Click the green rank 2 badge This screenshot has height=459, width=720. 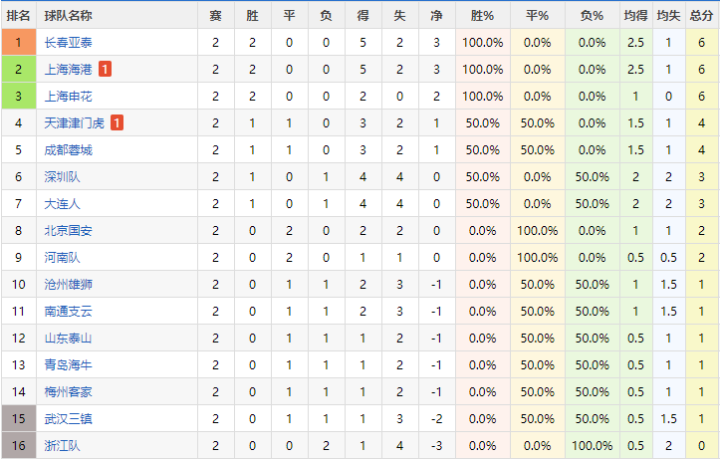point(18,69)
